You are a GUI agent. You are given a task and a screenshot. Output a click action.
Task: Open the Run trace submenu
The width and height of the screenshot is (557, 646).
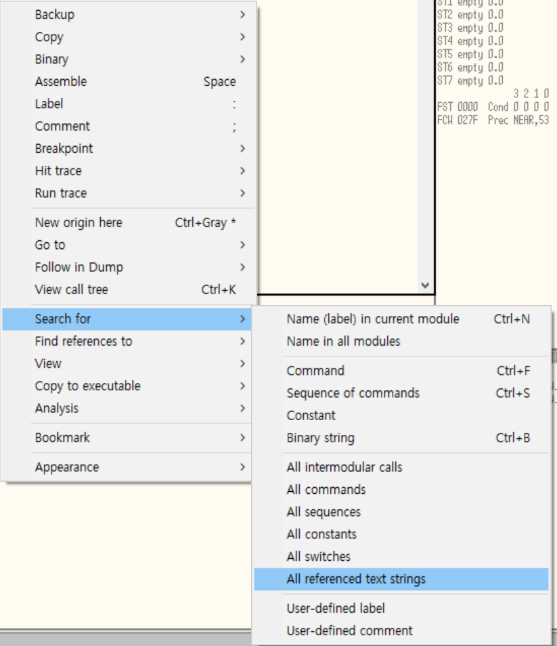pyautogui.click(x=127, y=193)
